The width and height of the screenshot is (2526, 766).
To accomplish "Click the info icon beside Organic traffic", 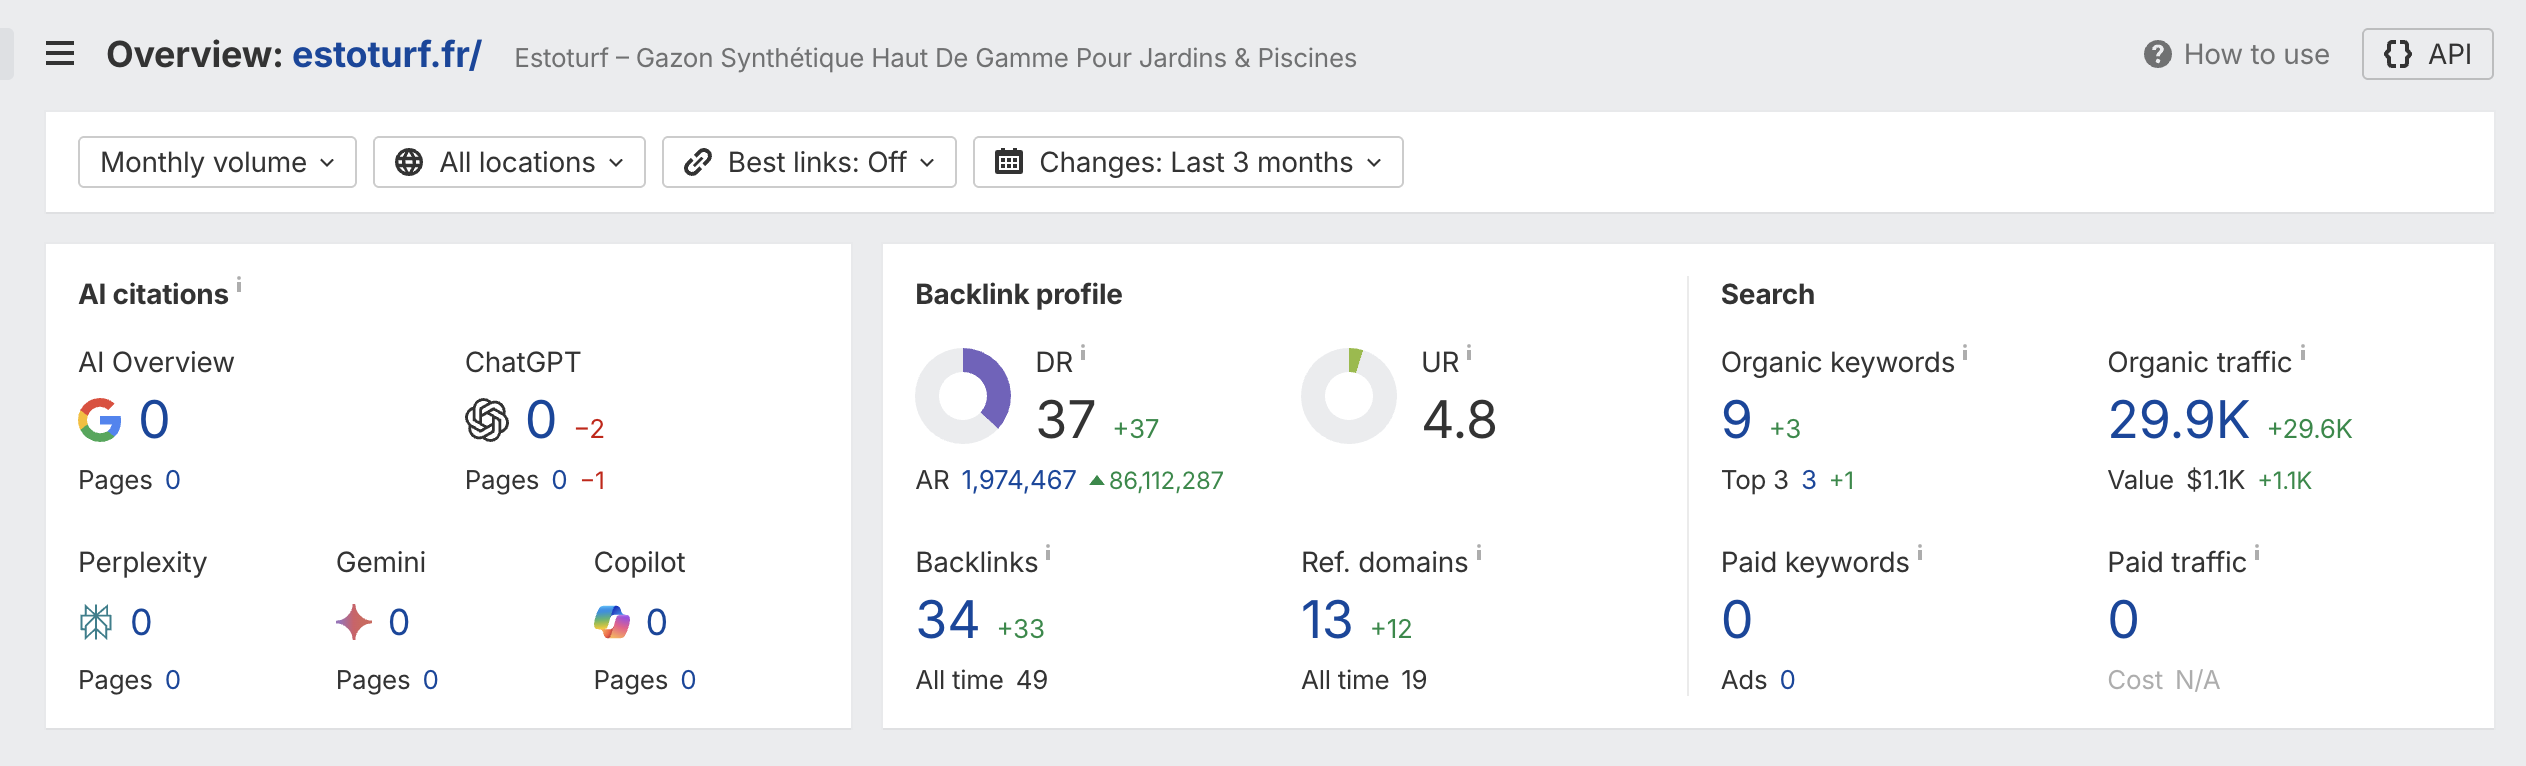I will (2303, 353).
